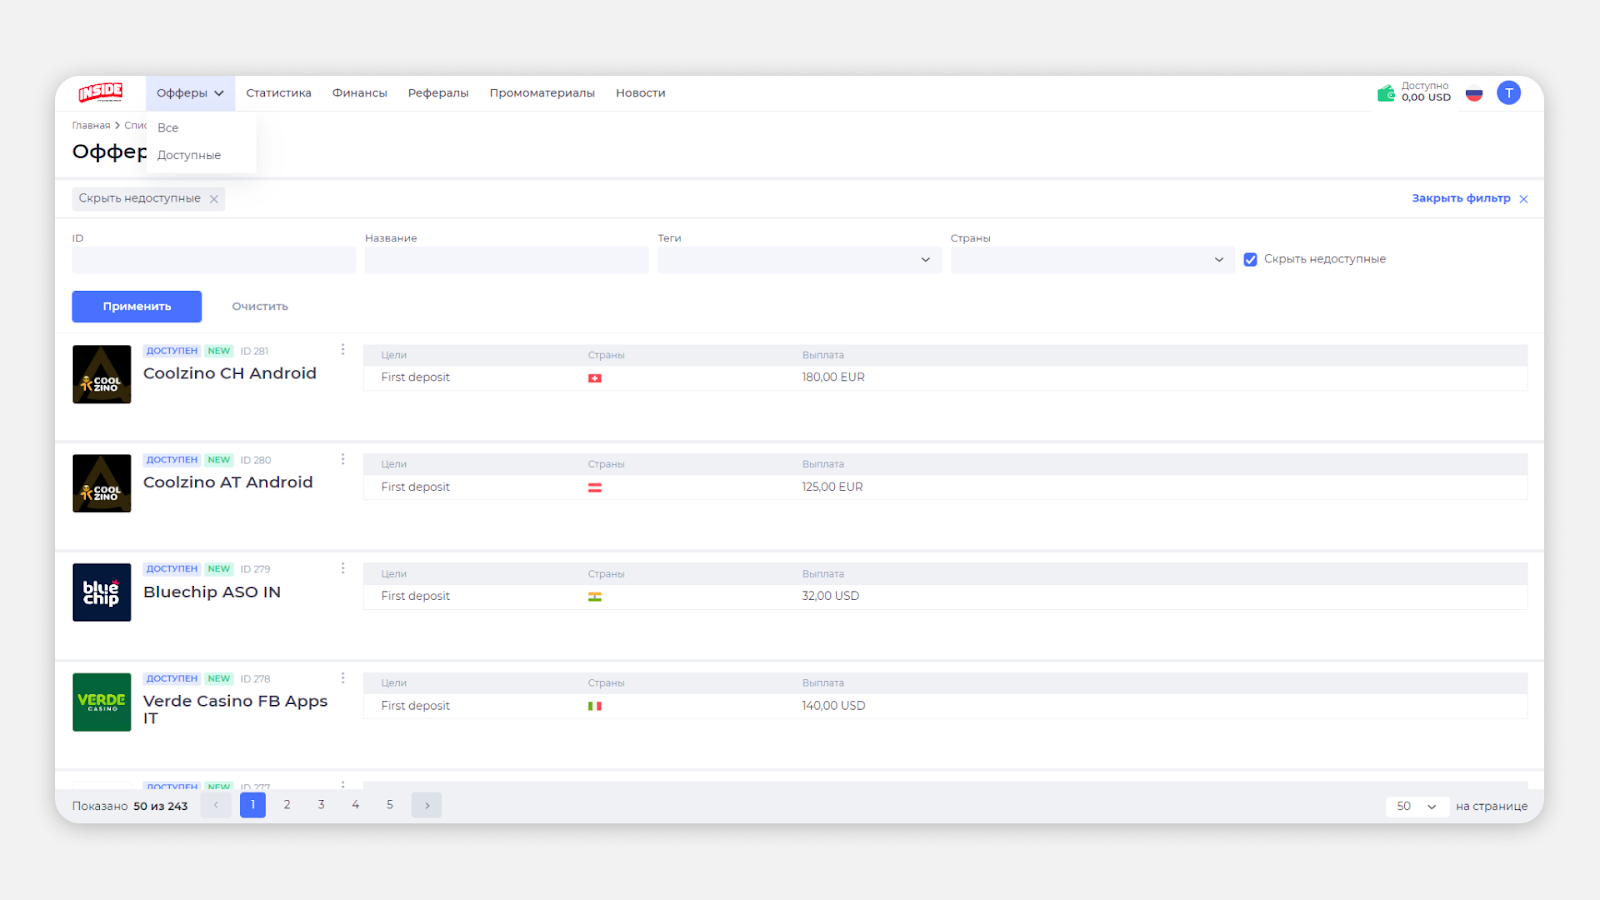Click the Austria flag in Coolzino AT row
This screenshot has height=900, width=1600.
(595, 488)
